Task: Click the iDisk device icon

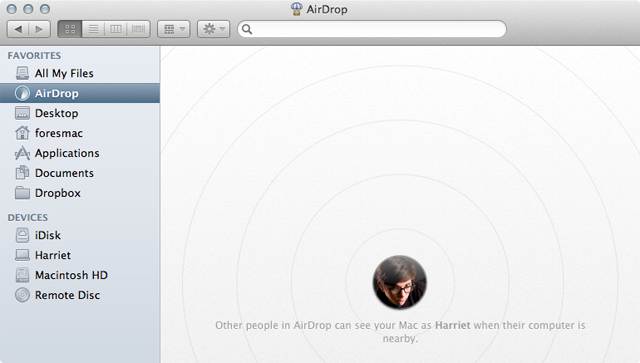Action: point(22,235)
